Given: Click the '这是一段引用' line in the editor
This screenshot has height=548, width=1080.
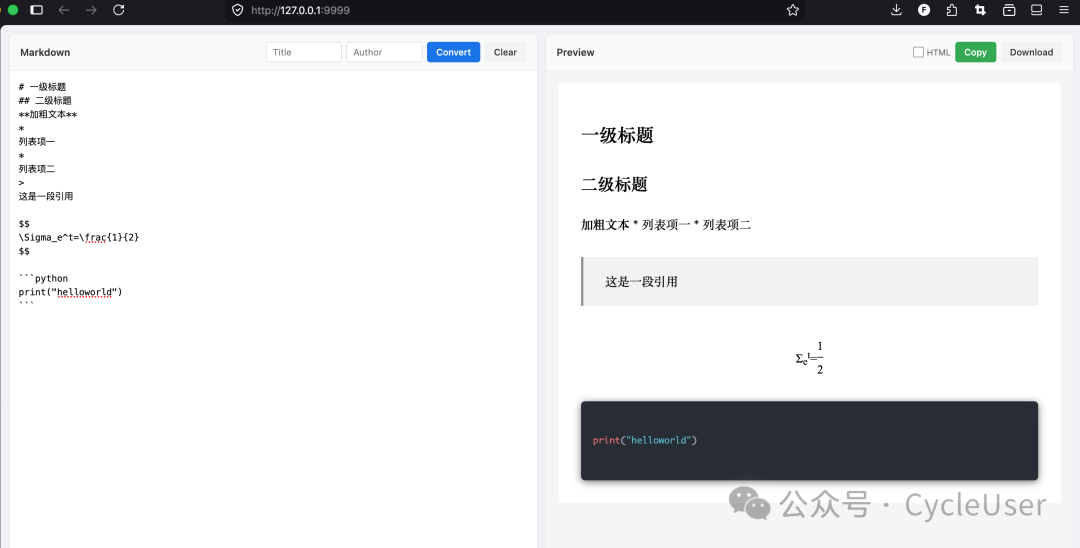Looking at the screenshot, I should click(x=45, y=196).
